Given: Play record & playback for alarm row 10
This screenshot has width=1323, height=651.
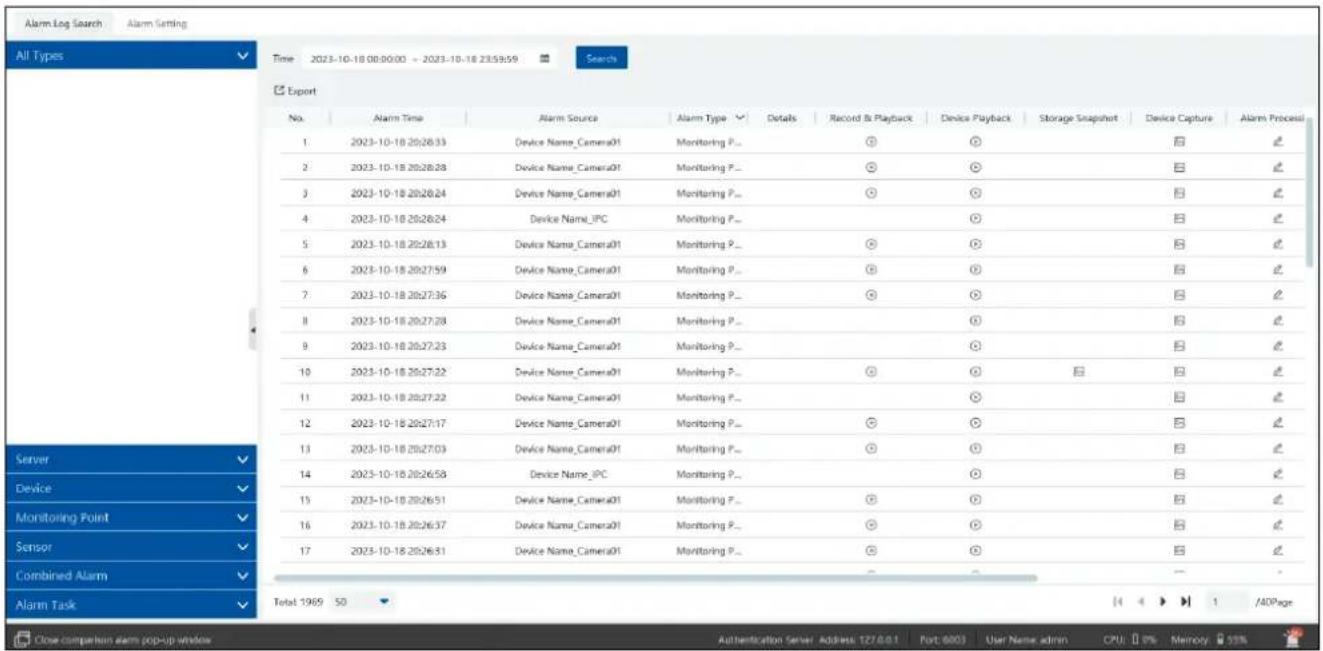Looking at the screenshot, I should (871, 371).
